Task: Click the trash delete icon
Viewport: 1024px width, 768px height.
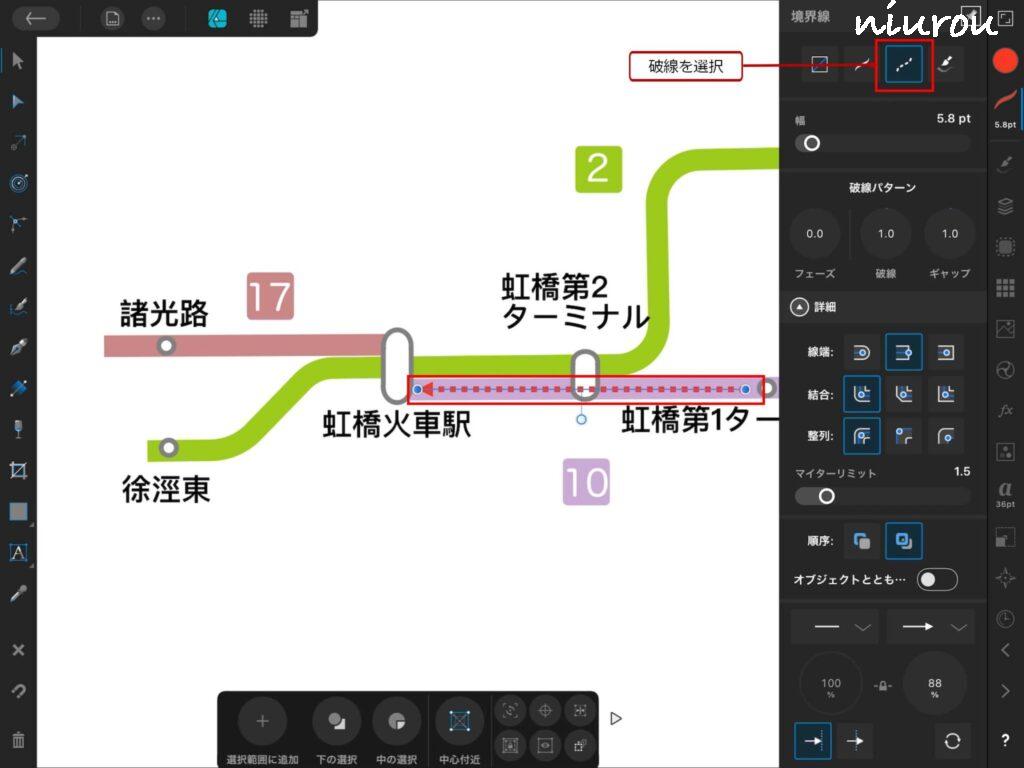Action: pos(18,740)
